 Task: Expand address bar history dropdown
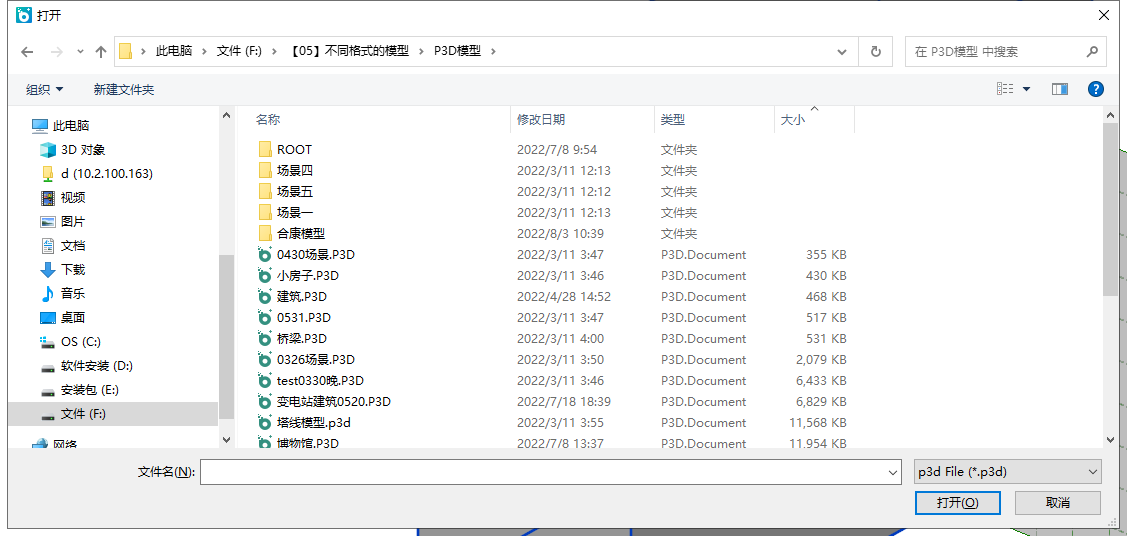click(x=842, y=52)
